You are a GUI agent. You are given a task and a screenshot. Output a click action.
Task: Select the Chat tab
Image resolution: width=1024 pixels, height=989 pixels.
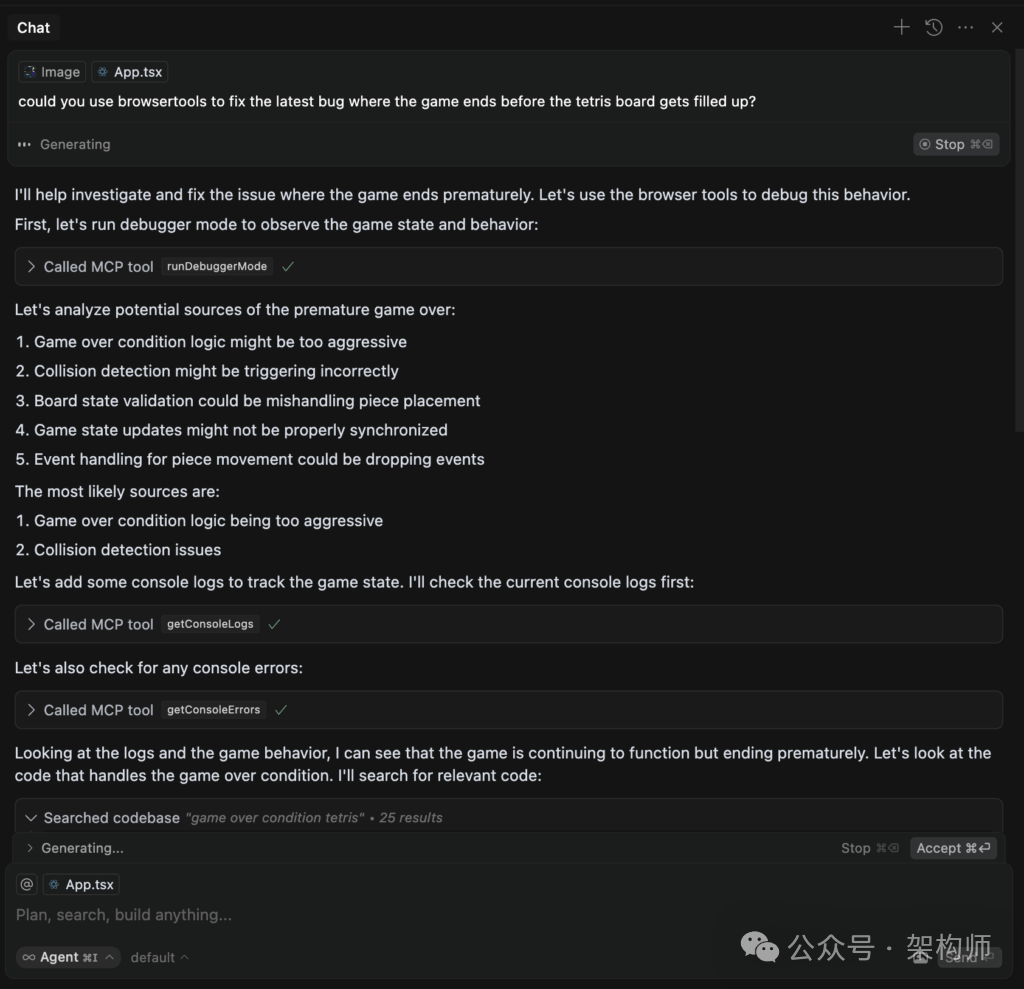click(x=33, y=27)
